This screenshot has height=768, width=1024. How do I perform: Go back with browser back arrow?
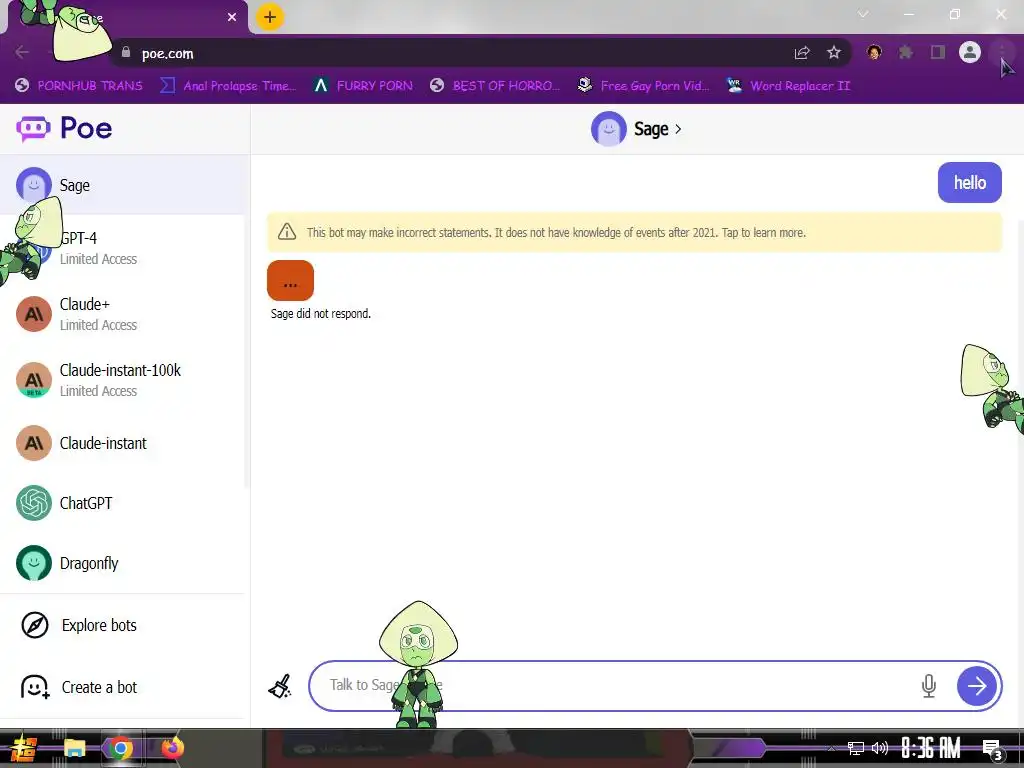(x=22, y=52)
